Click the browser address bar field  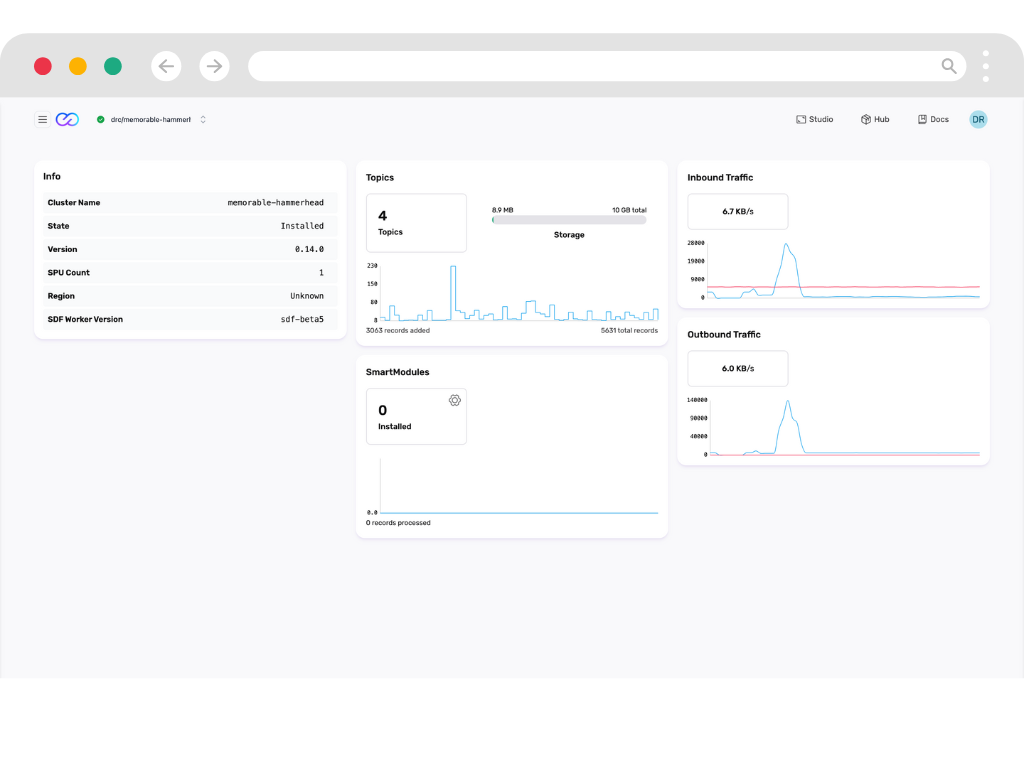pos(590,66)
